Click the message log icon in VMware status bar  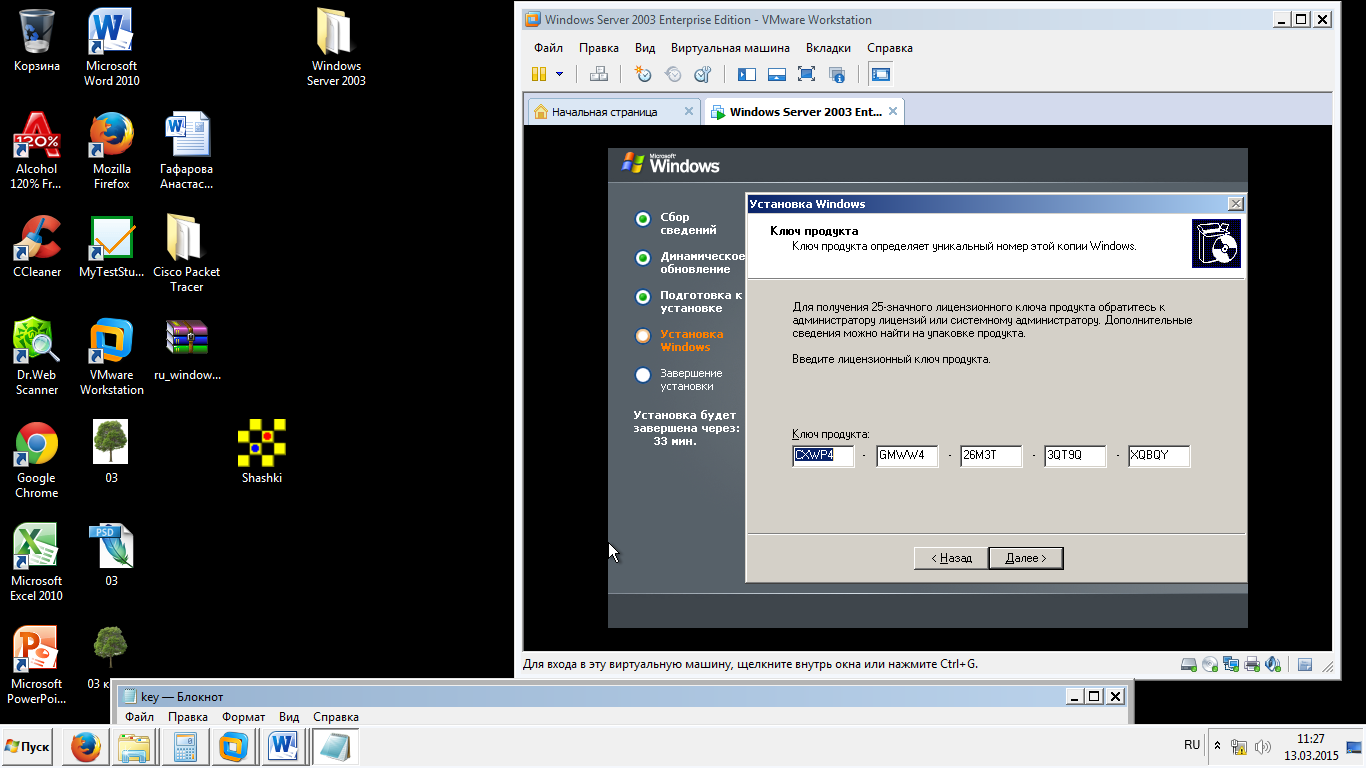(x=1305, y=664)
